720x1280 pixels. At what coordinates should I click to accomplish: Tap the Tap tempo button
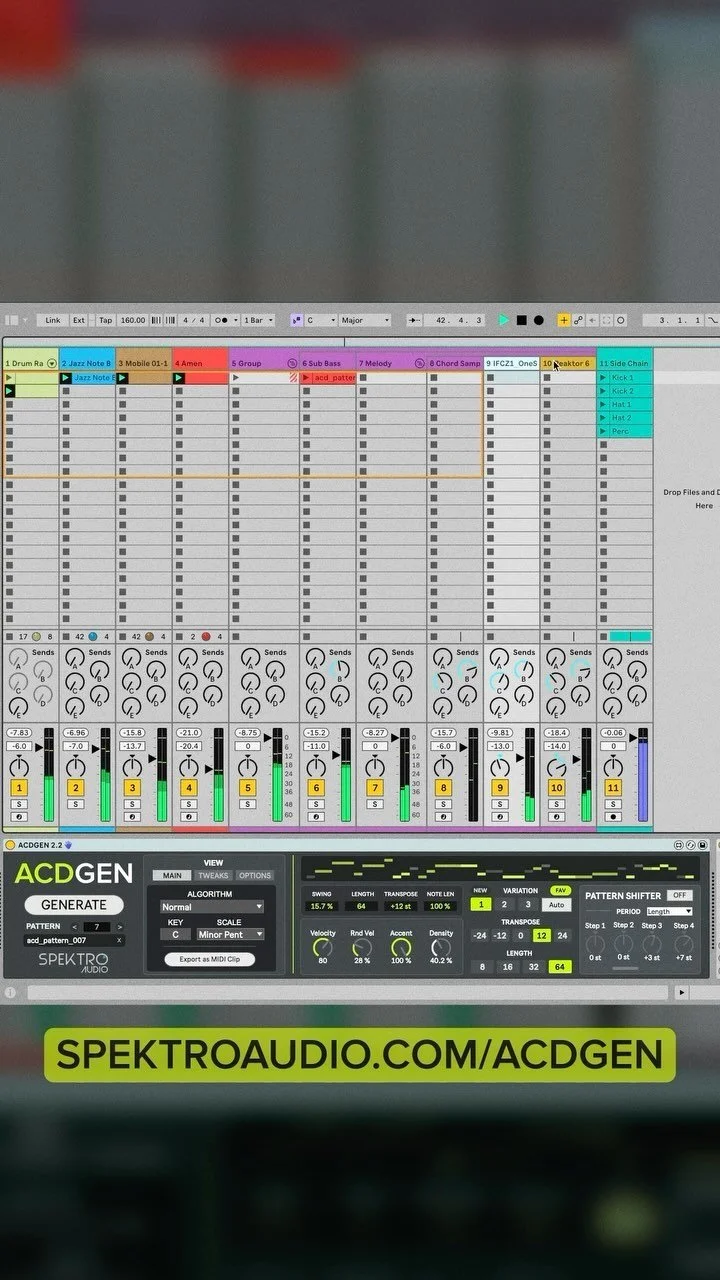click(105, 320)
